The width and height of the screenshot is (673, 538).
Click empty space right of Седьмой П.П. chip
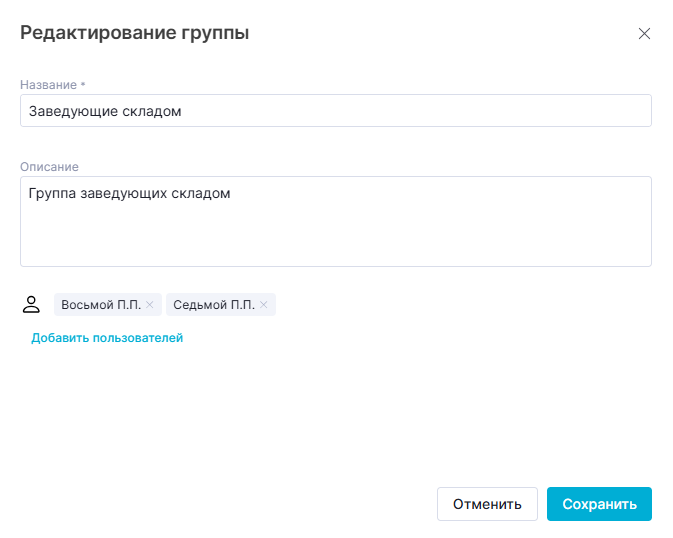450,305
